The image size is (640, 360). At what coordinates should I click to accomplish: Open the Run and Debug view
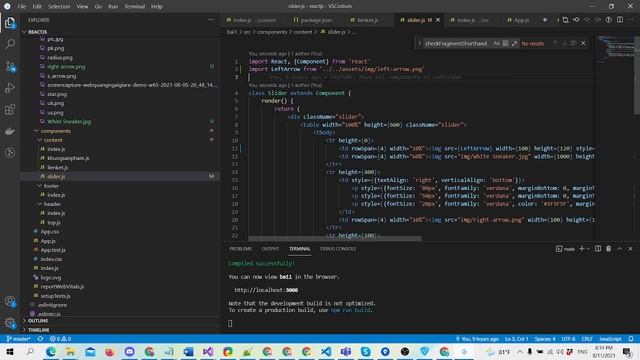point(10,88)
